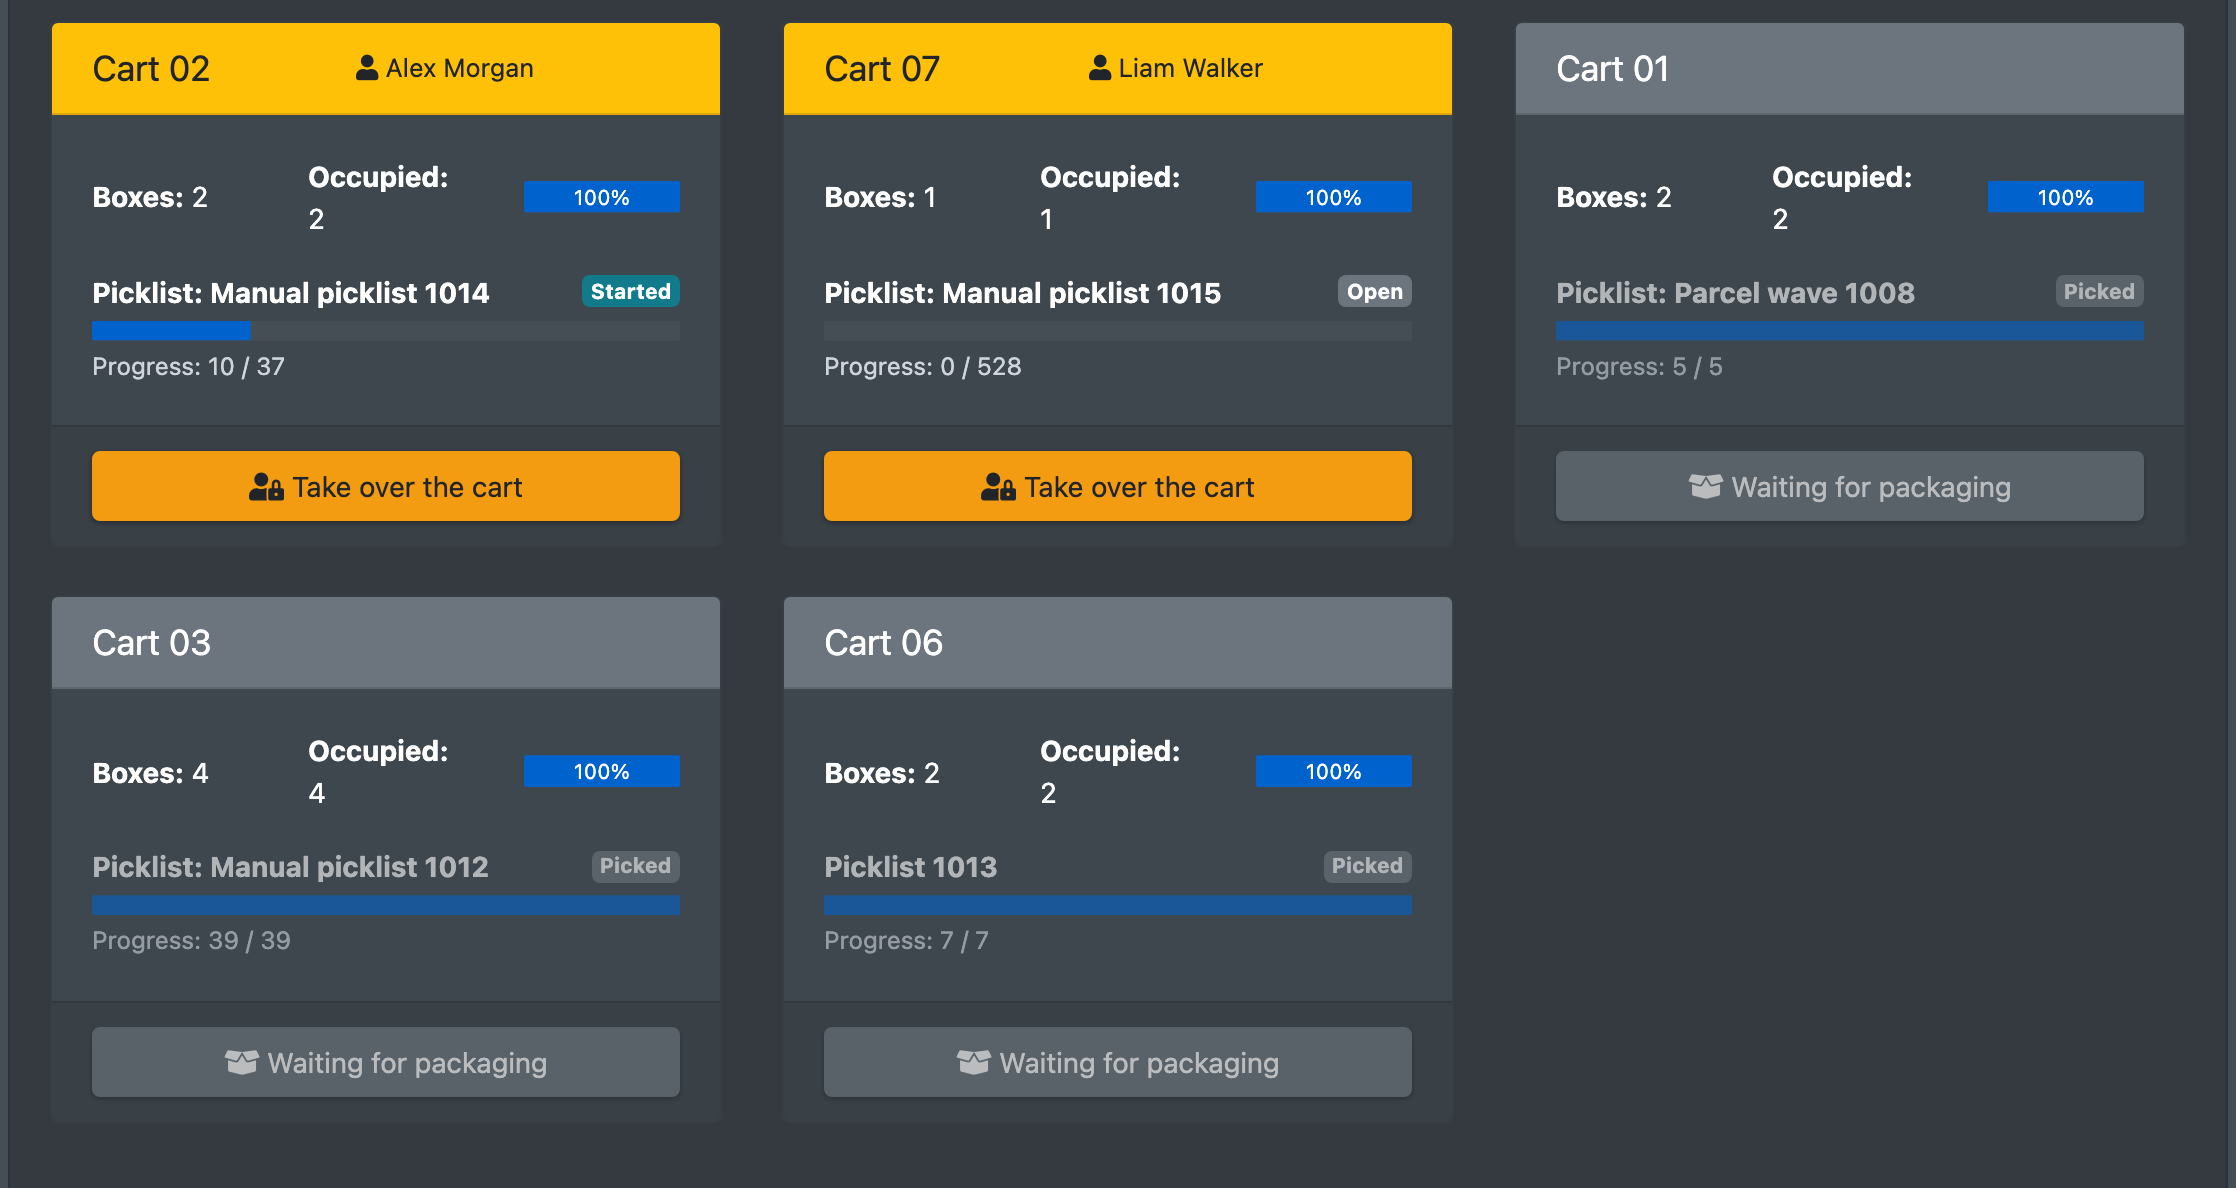Click the user icon beside Alex Morgan
The image size is (2236, 1188).
point(367,68)
